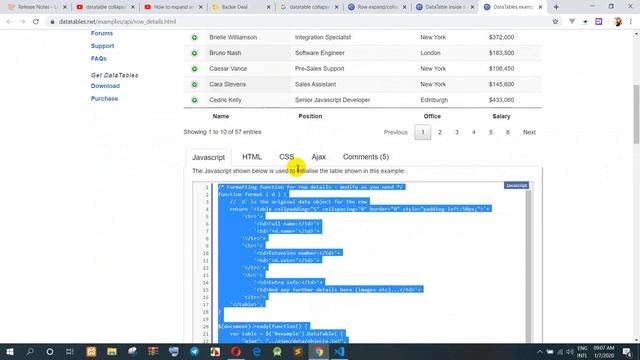
Task: Click the Salary footer column header
Action: 501,116
